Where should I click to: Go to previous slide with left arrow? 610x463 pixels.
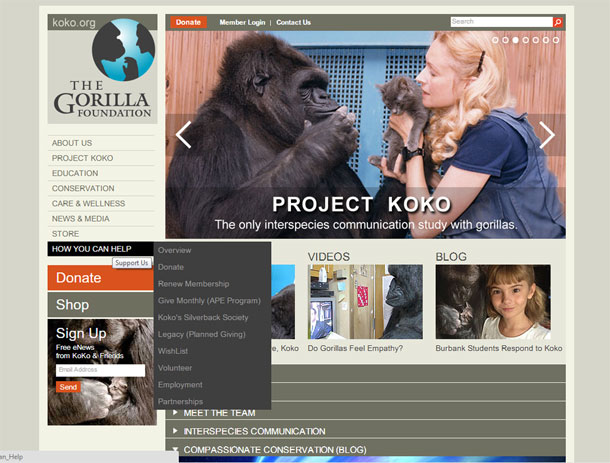click(x=183, y=135)
